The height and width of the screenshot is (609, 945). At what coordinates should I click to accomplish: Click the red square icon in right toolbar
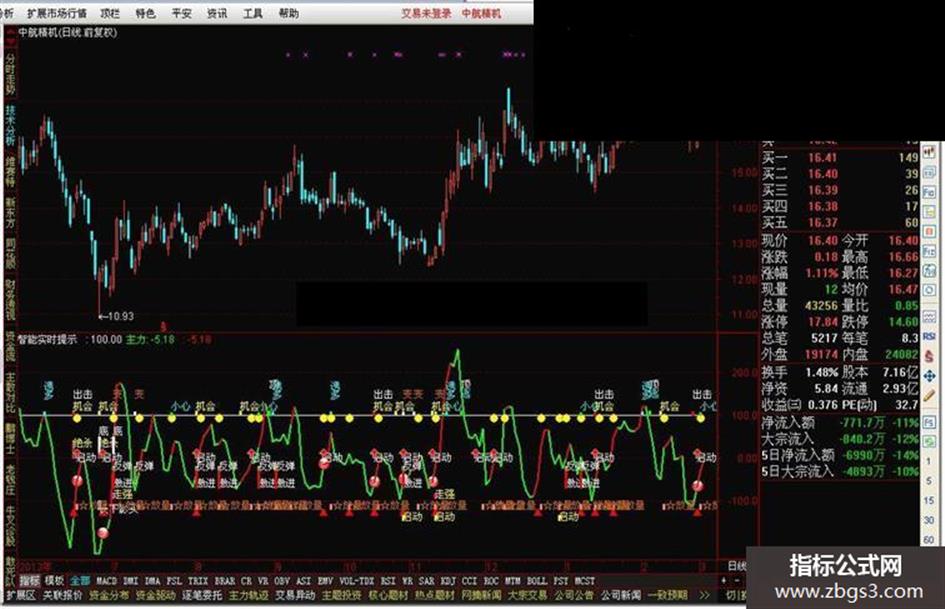point(929,232)
